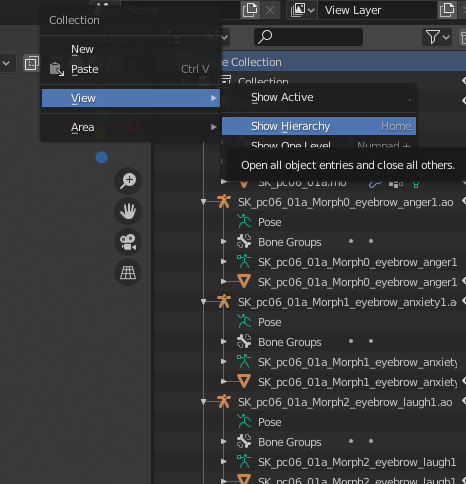Collapse SK_pc06_01a_Morph0_eyebrow_anger1.ao armature entry
Image resolution: width=466 pixels, height=484 pixels.
click(x=203, y=202)
